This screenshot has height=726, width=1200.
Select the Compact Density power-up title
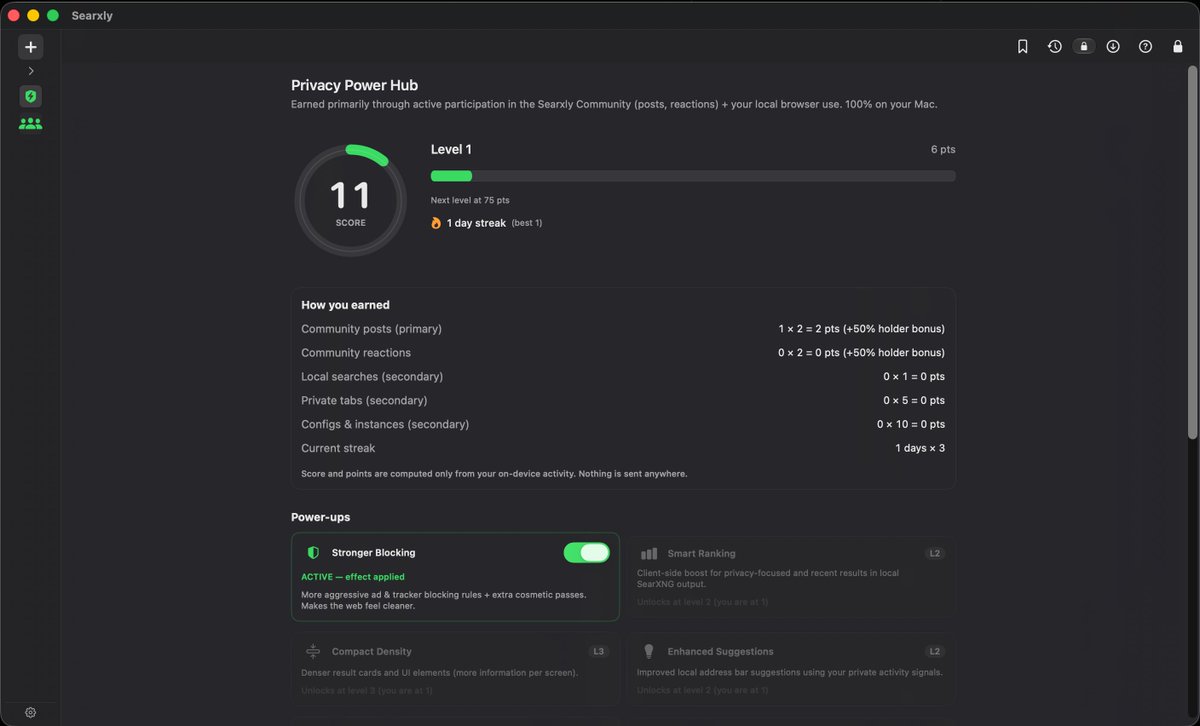tap(372, 651)
